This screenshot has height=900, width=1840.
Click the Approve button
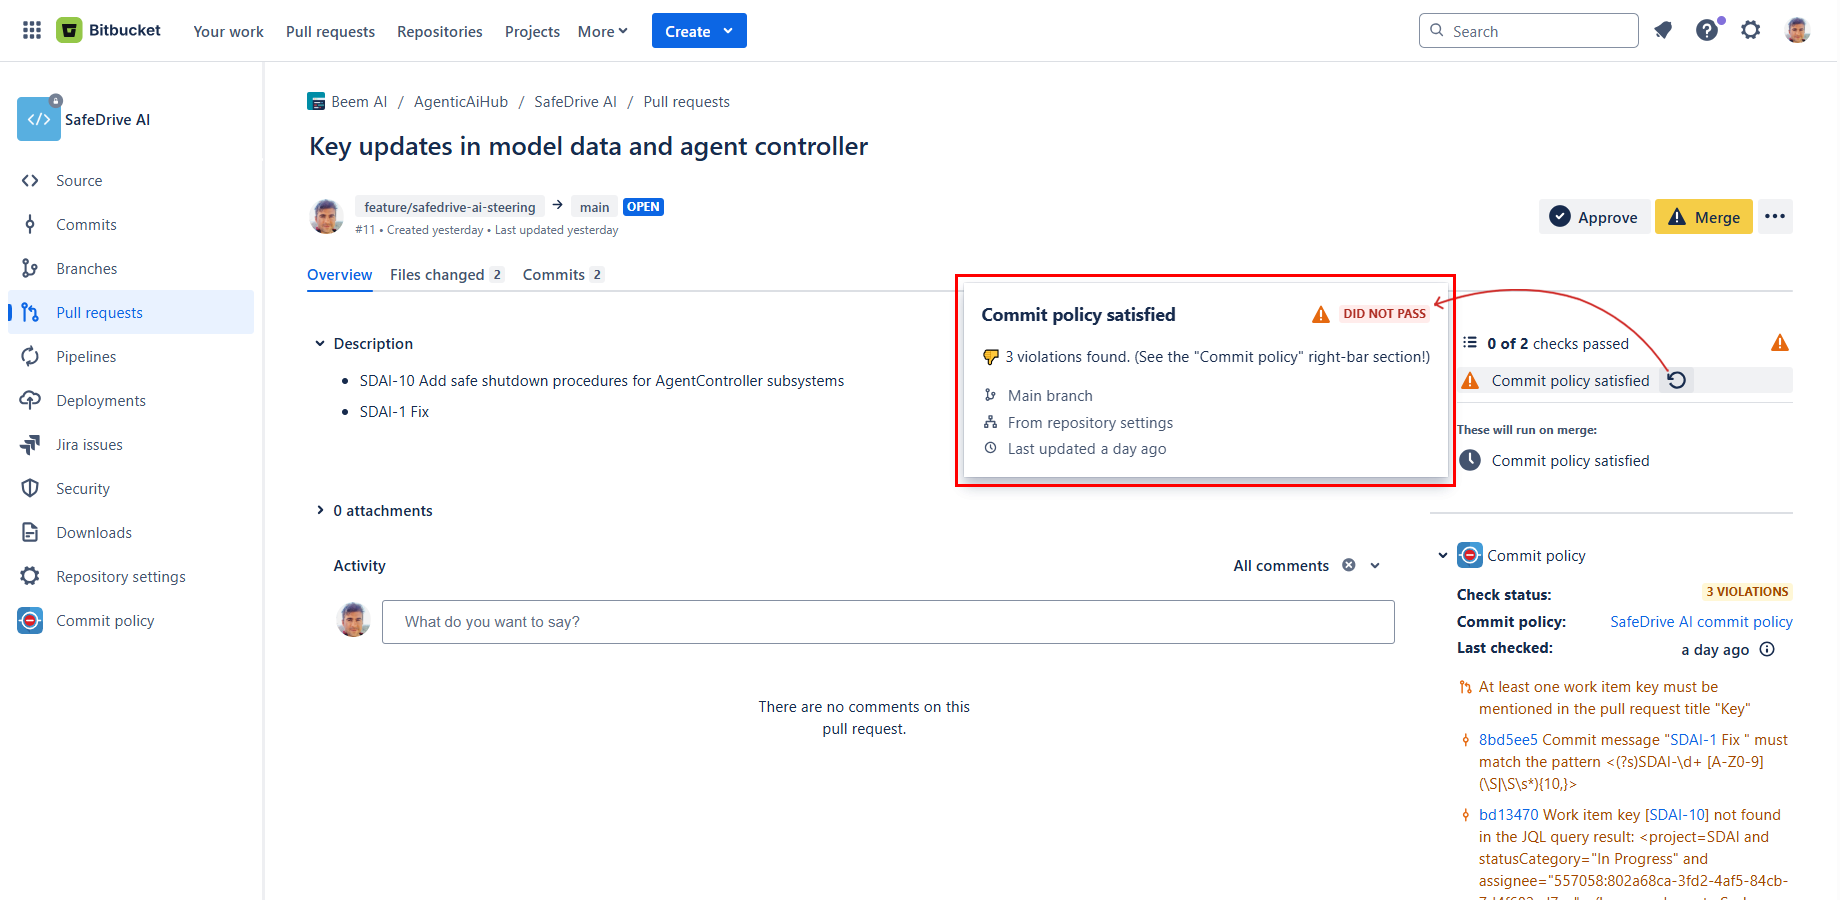pos(1594,216)
